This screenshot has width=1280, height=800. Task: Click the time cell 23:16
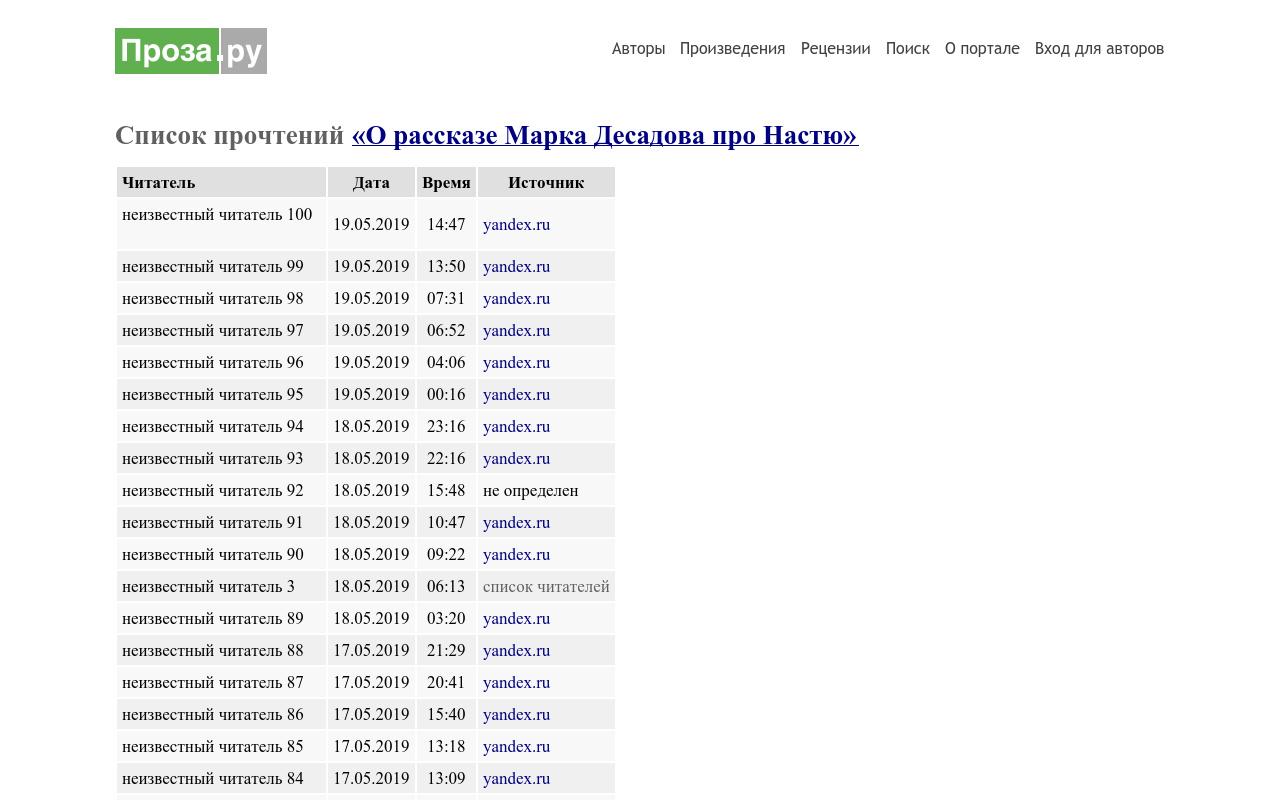(446, 426)
